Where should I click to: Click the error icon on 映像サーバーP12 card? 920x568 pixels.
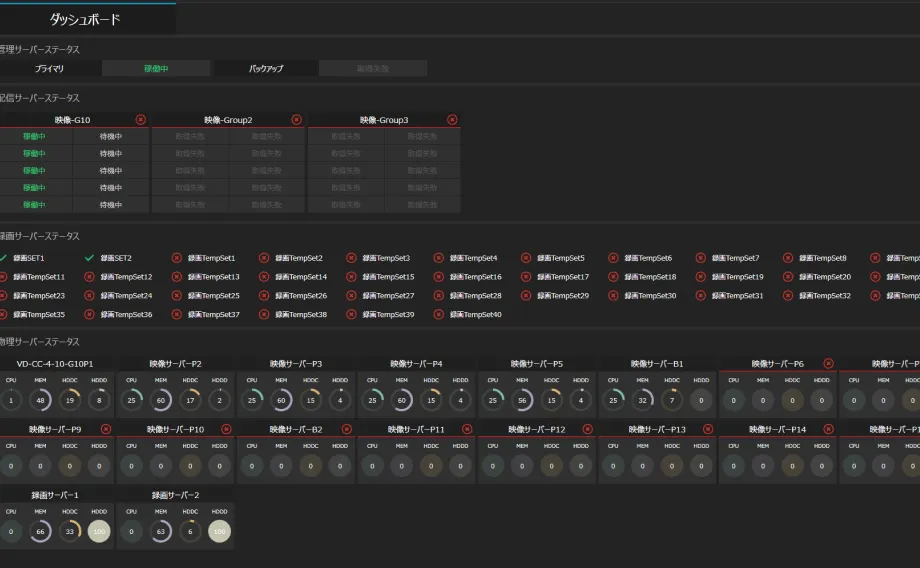(x=587, y=429)
